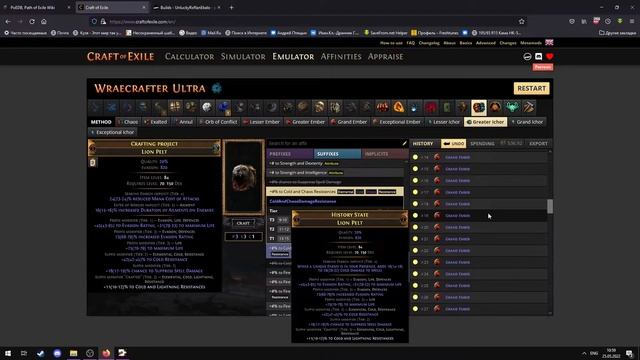The height and width of the screenshot is (360, 640).
Task: Expand the Strength and Dexterity affix row
Action: click(x=335, y=163)
